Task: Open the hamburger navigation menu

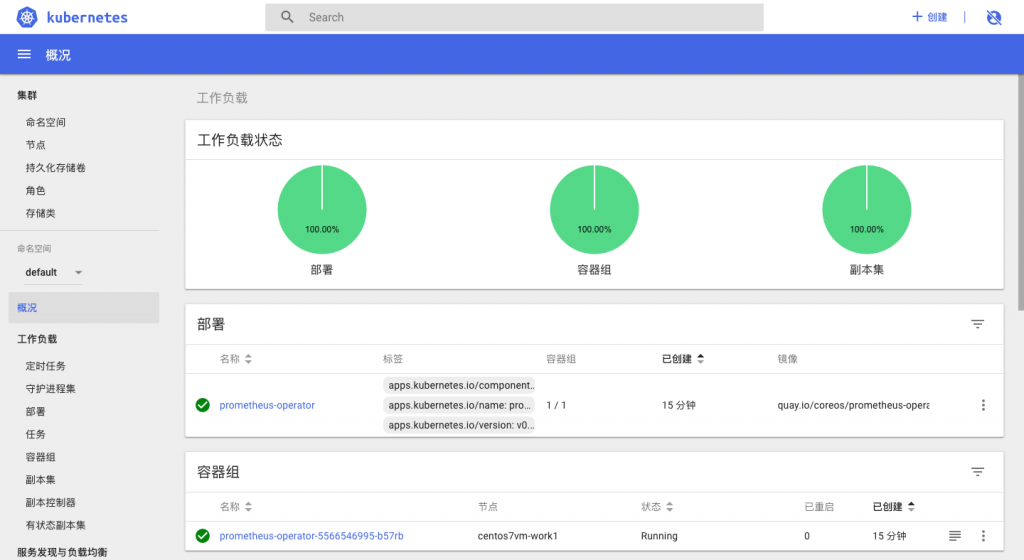Action: [x=24, y=54]
